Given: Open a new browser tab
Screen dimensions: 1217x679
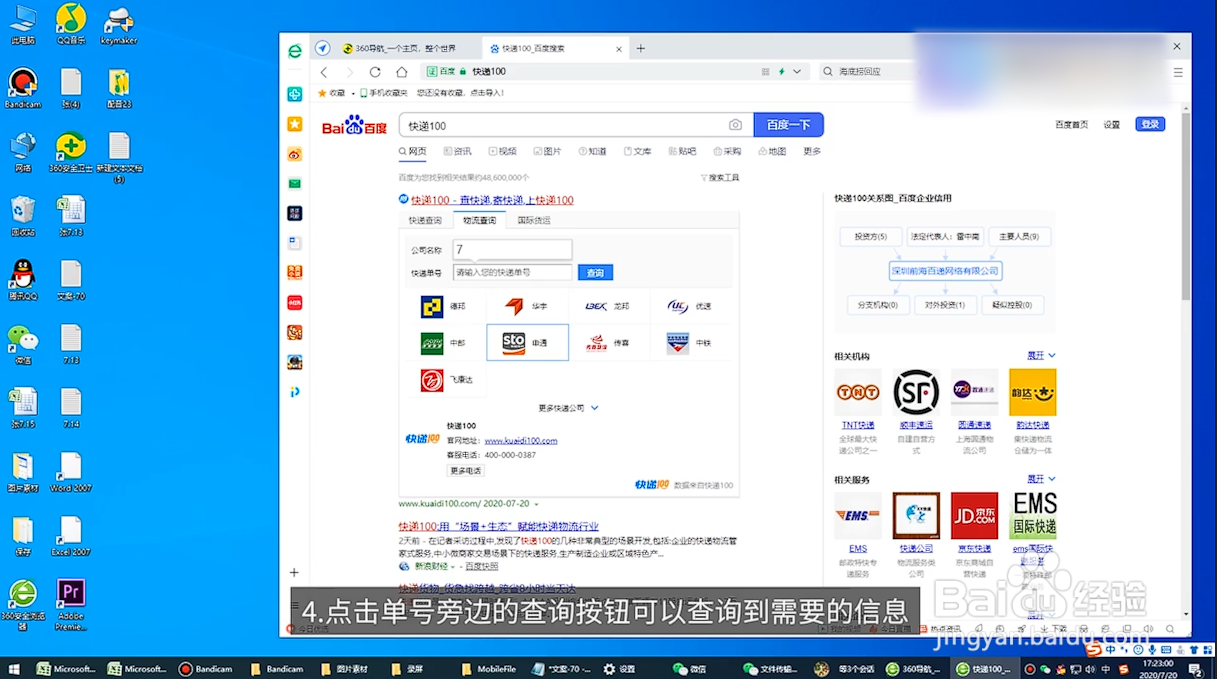Looking at the screenshot, I should [x=641, y=48].
